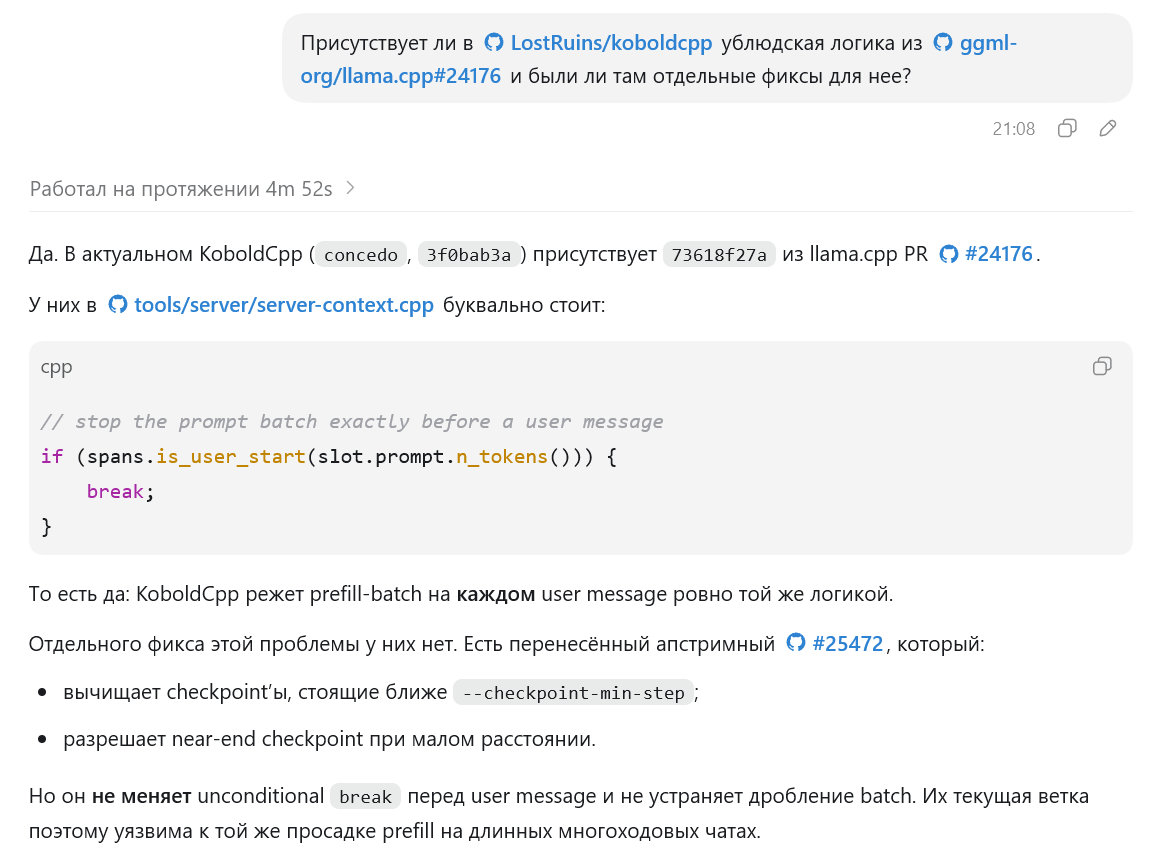The width and height of the screenshot is (1149, 859).
Task: Open the upstream #25472 PR link
Action: pos(848,644)
